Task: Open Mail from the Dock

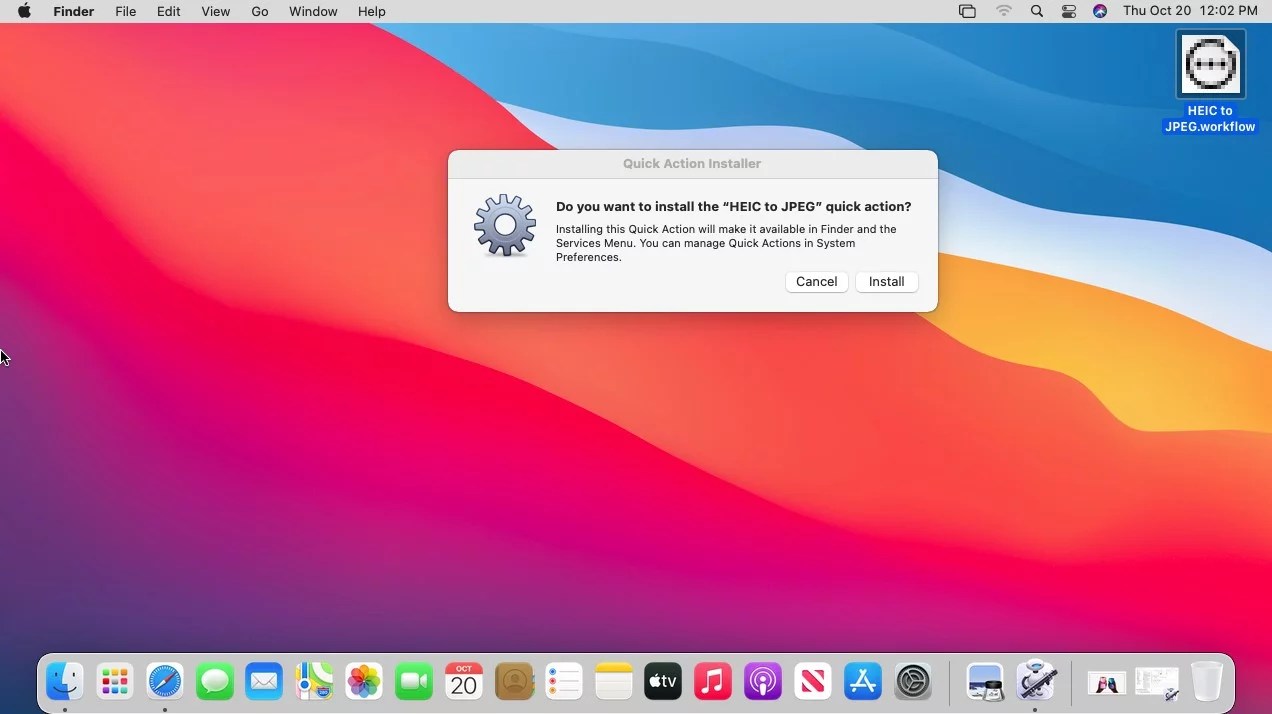Action: click(x=264, y=681)
